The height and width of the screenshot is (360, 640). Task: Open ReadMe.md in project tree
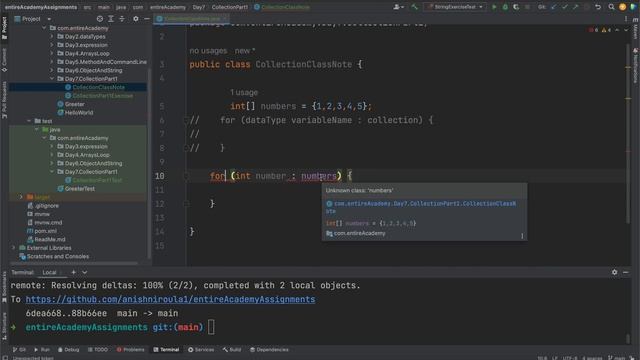(46, 239)
